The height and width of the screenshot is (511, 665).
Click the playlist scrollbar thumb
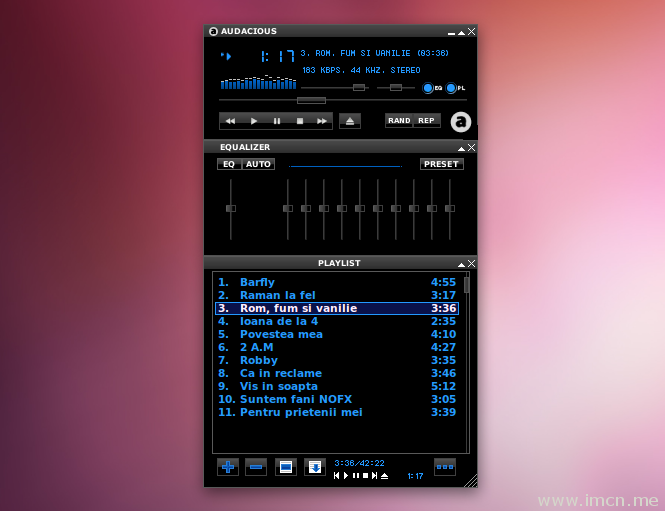tap(467, 285)
